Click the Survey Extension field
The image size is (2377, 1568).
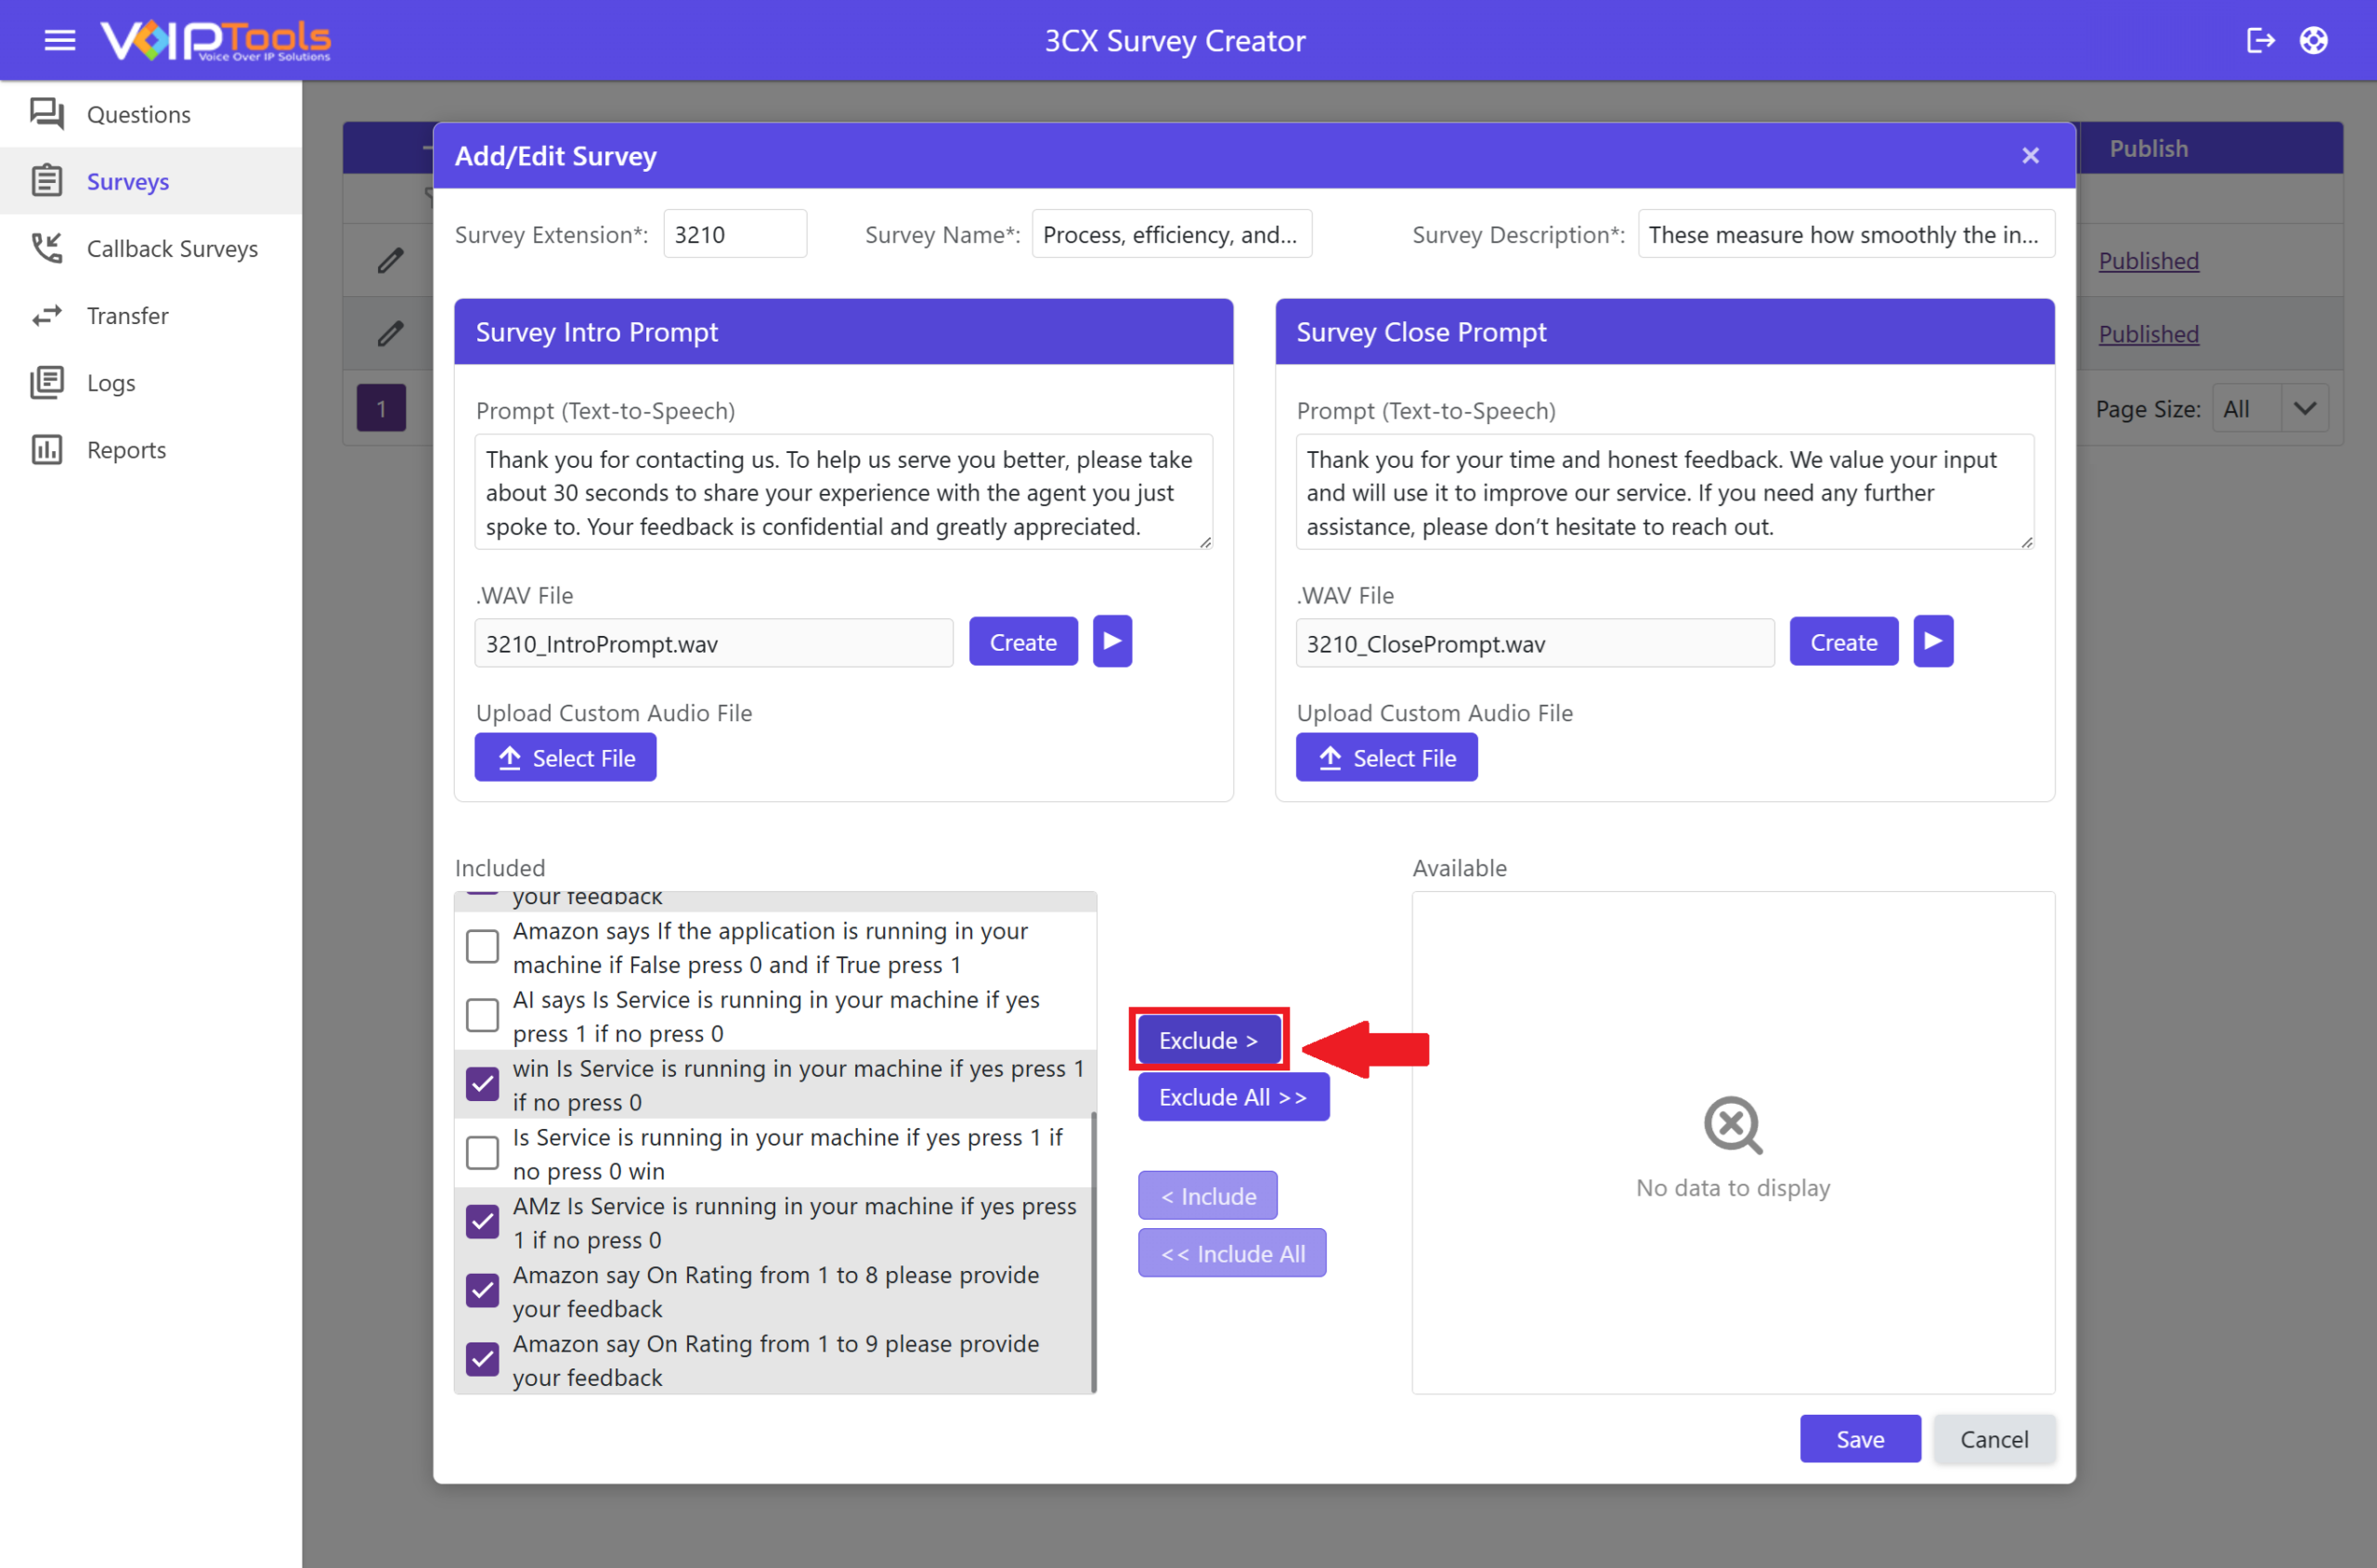(735, 234)
